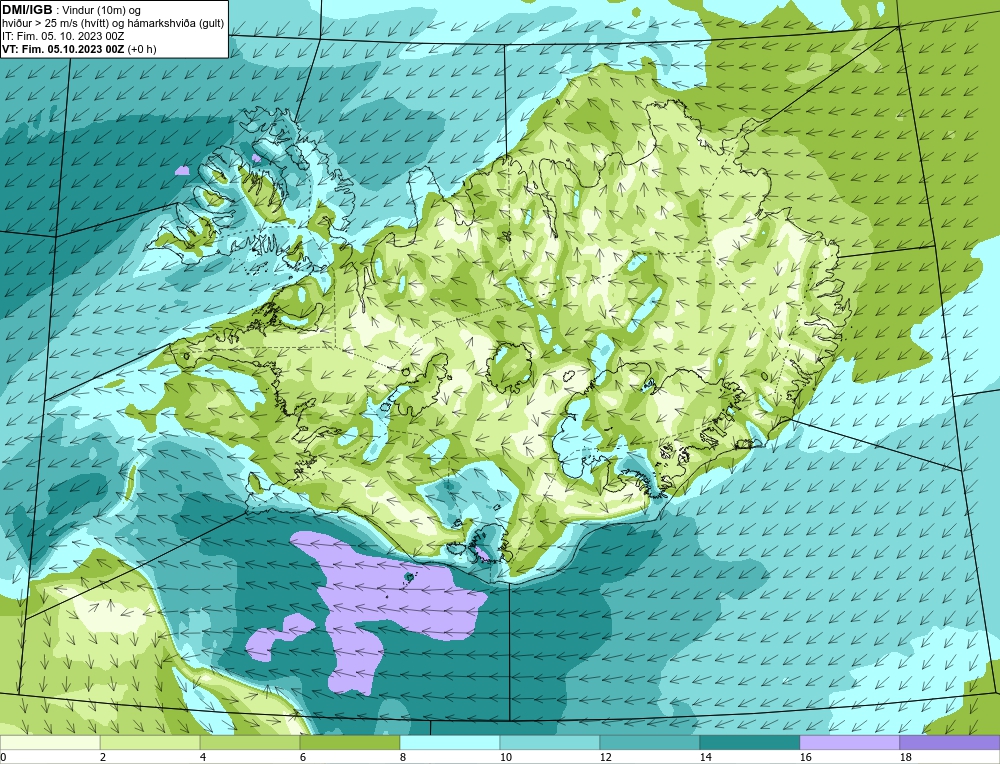This screenshot has height=764, width=1000.
Task: Click the 12–14 m/s teal legend swatch
Action: tap(650, 742)
